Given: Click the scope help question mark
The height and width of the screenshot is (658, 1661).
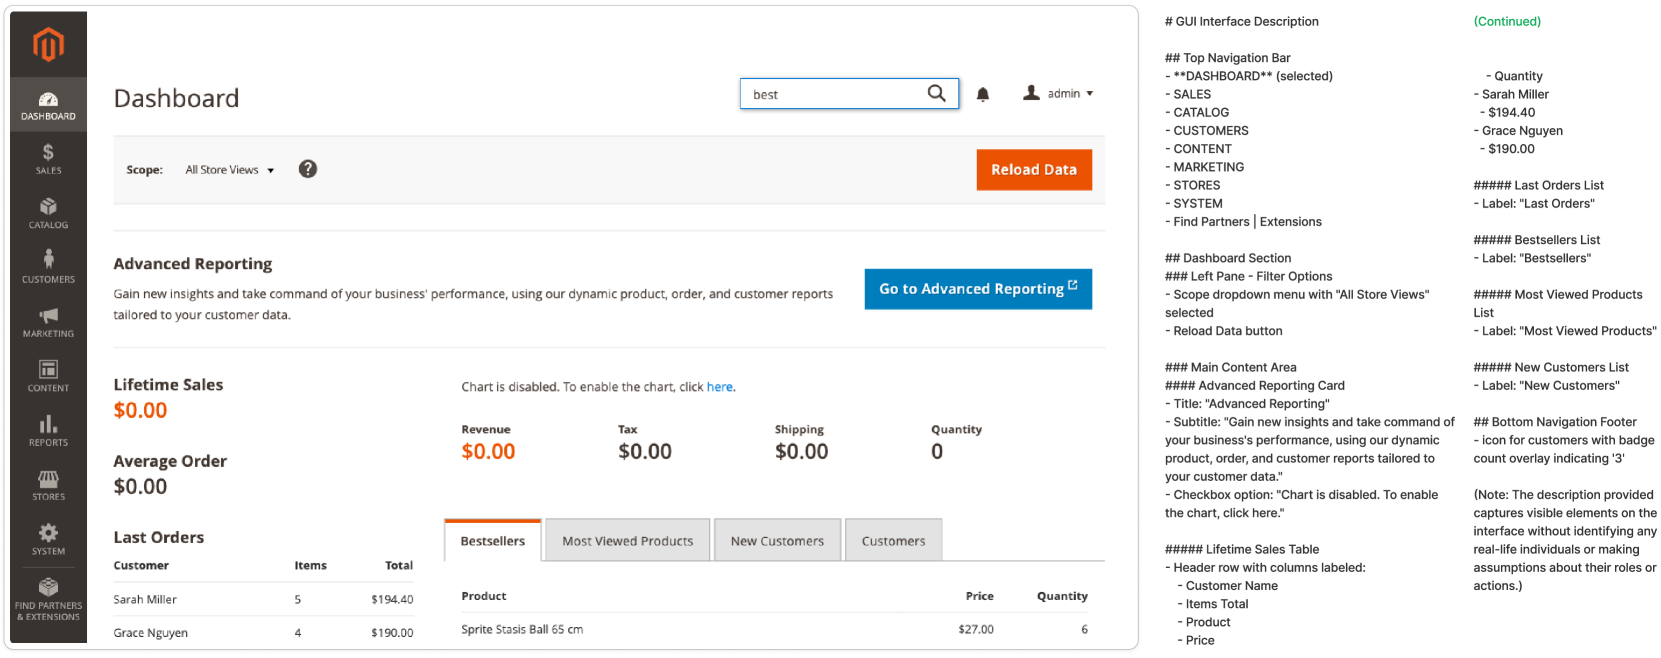Looking at the screenshot, I should click(x=308, y=169).
